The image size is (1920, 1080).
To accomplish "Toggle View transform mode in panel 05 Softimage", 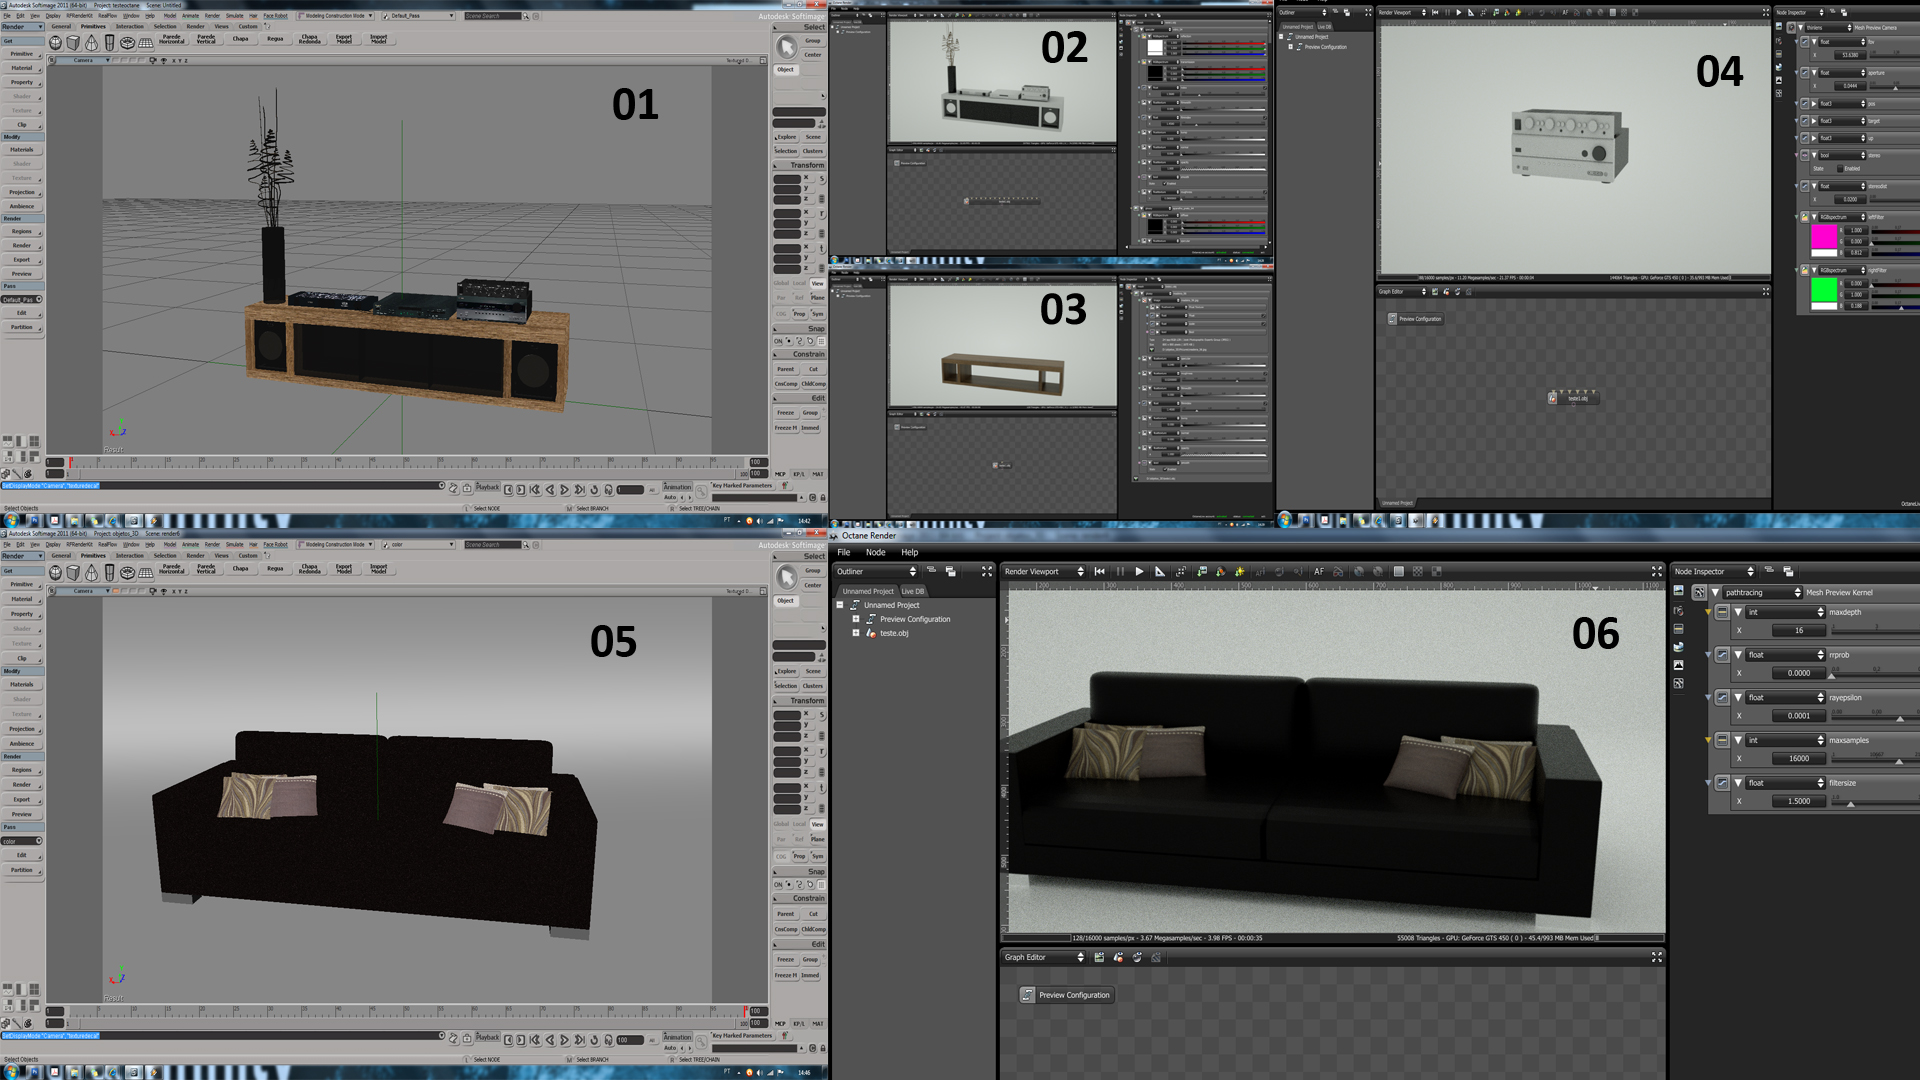I will point(817,824).
